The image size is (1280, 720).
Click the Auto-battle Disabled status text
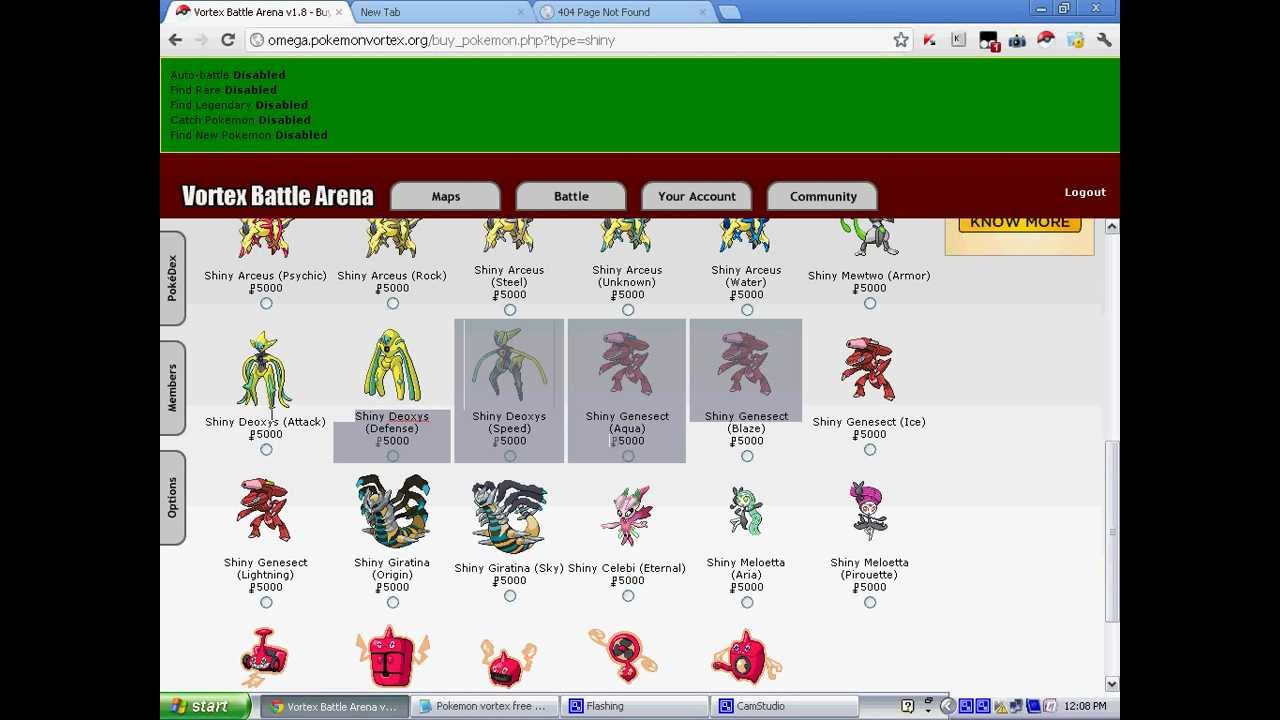pyautogui.click(x=228, y=75)
